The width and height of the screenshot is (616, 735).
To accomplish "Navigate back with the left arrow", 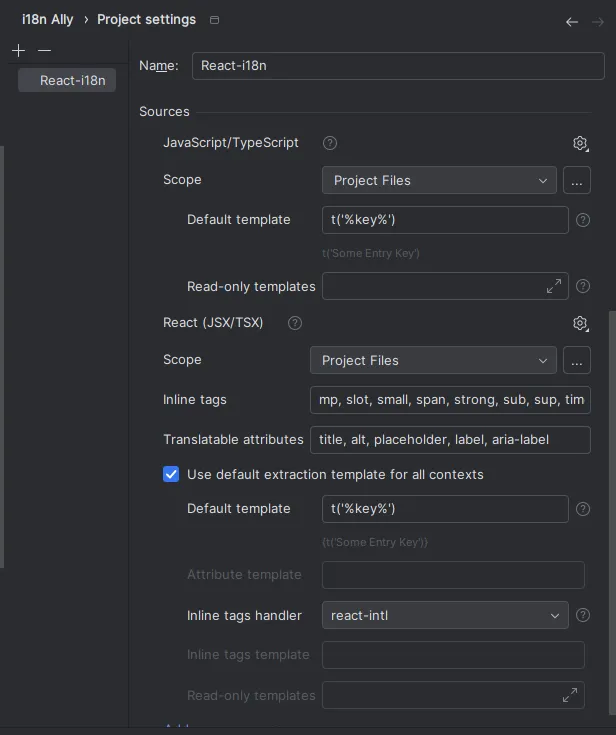I will click(x=572, y=21).
